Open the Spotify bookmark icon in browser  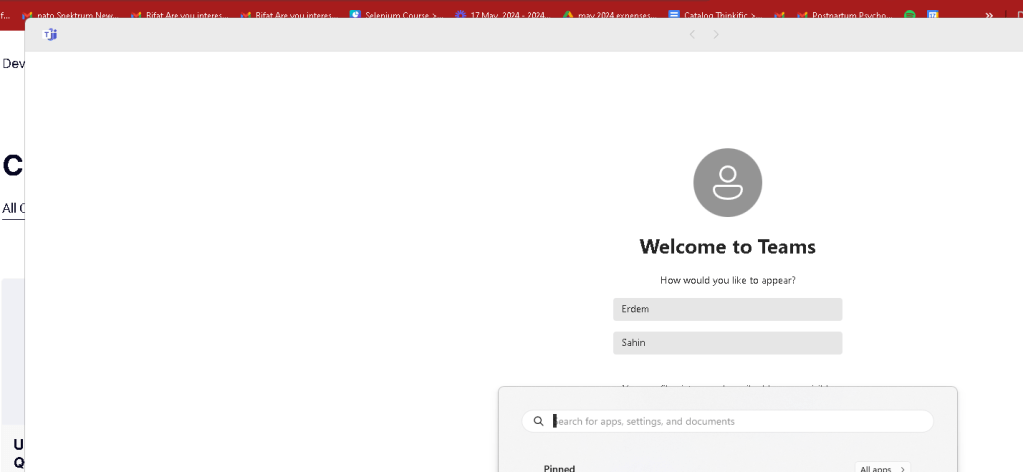click(x=909, y=14)
